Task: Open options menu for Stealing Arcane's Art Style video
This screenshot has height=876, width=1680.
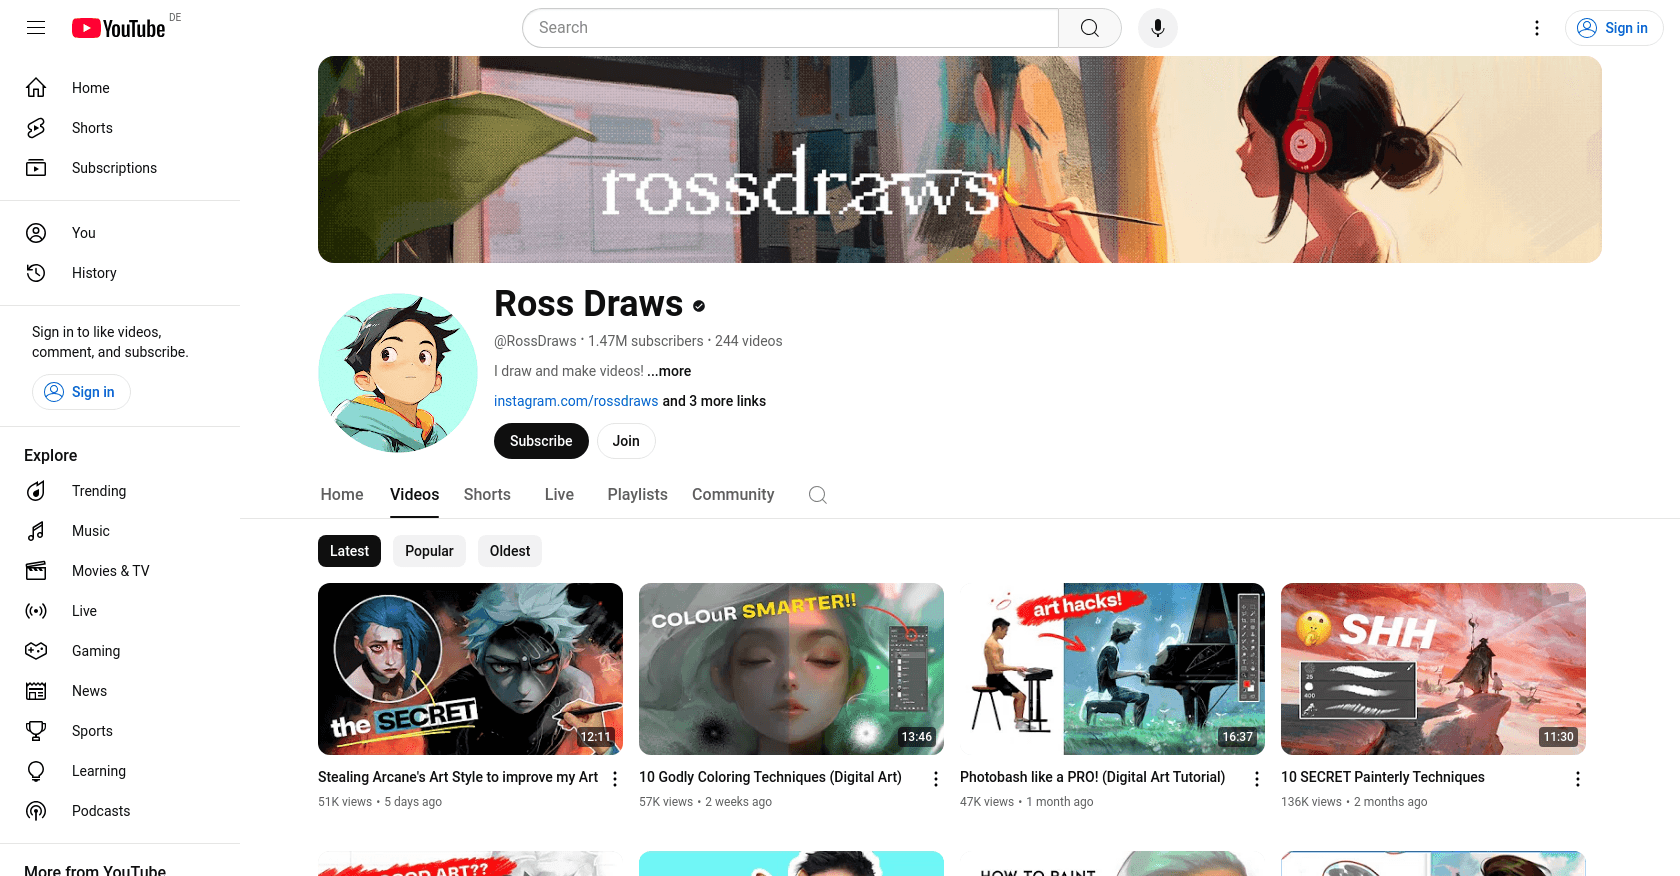Action: [615, 779]
